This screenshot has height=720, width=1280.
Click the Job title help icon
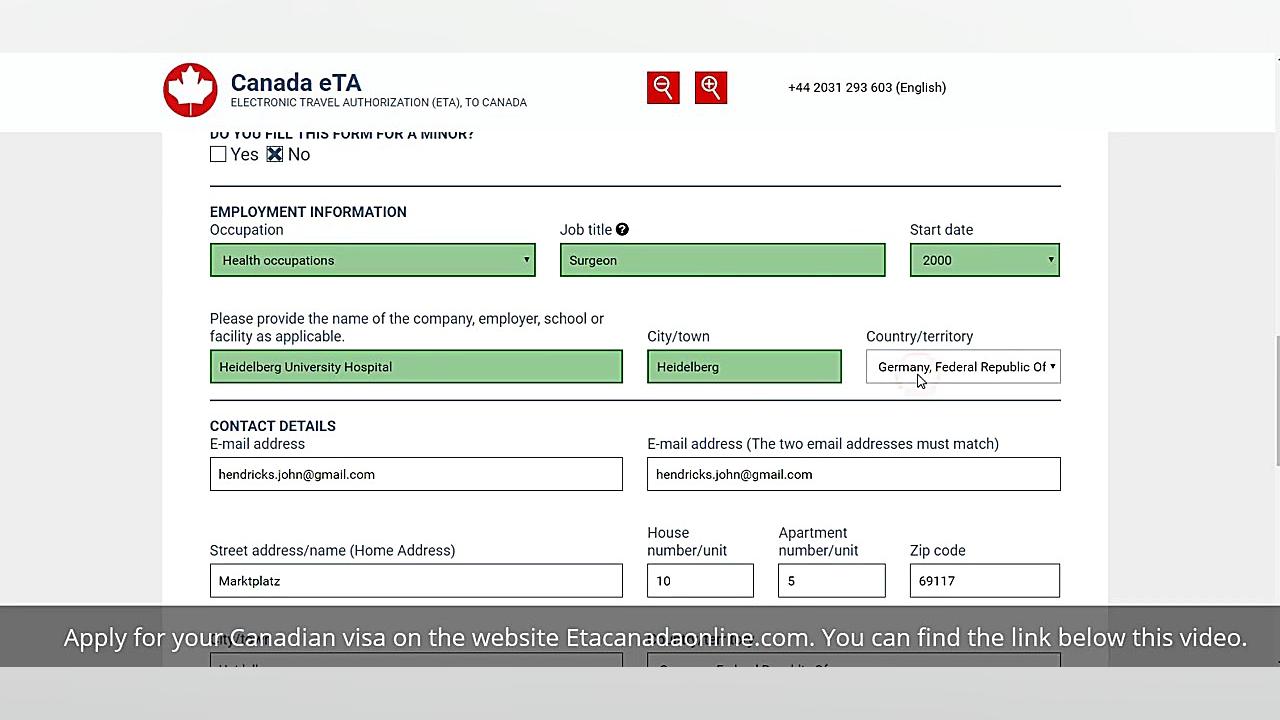tap(622, 230)
